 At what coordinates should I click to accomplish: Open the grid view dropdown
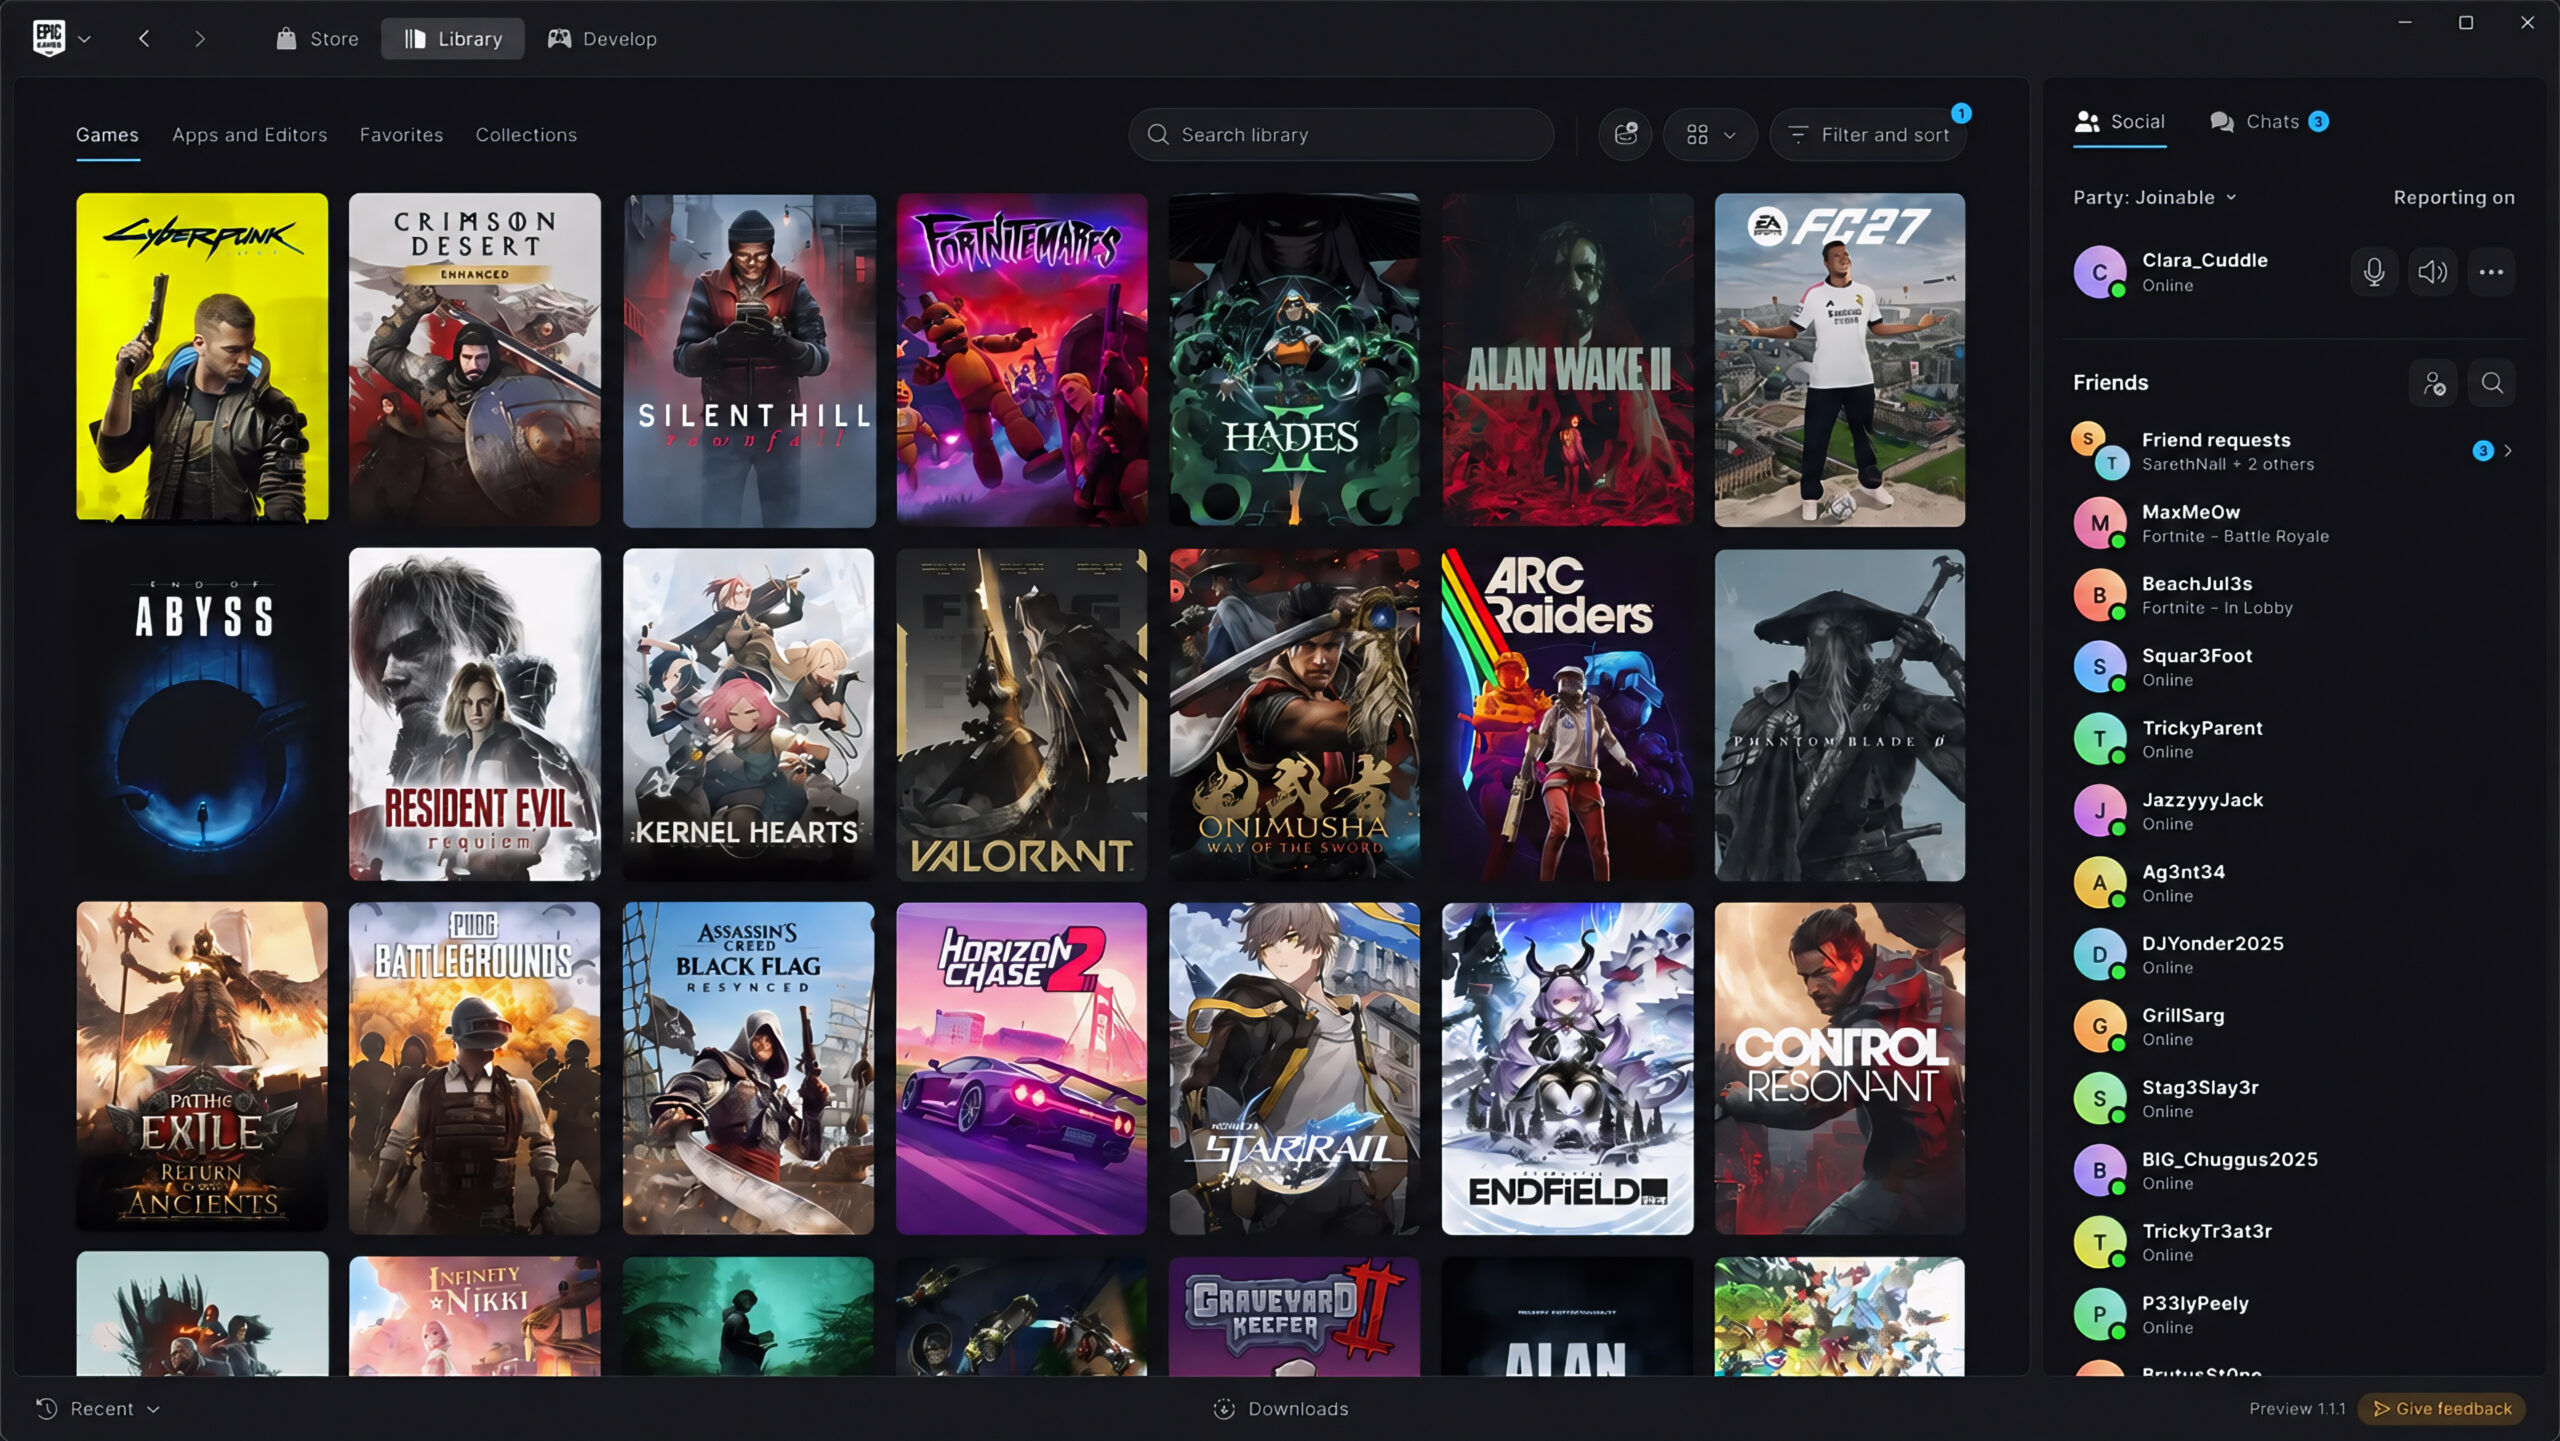(x=1710, y=134)
